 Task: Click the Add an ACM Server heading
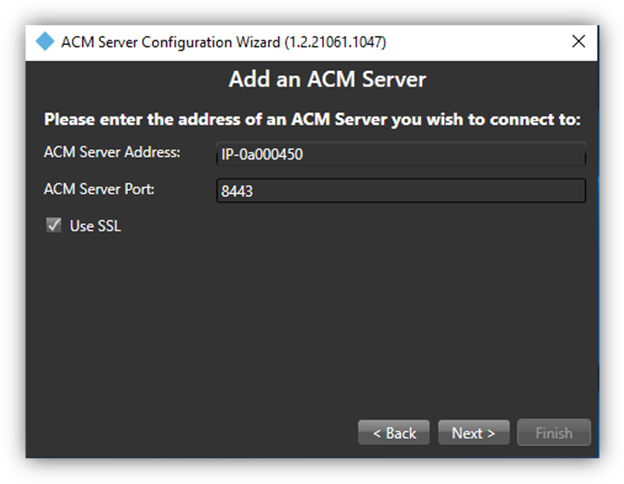click(x=312, y=78)
